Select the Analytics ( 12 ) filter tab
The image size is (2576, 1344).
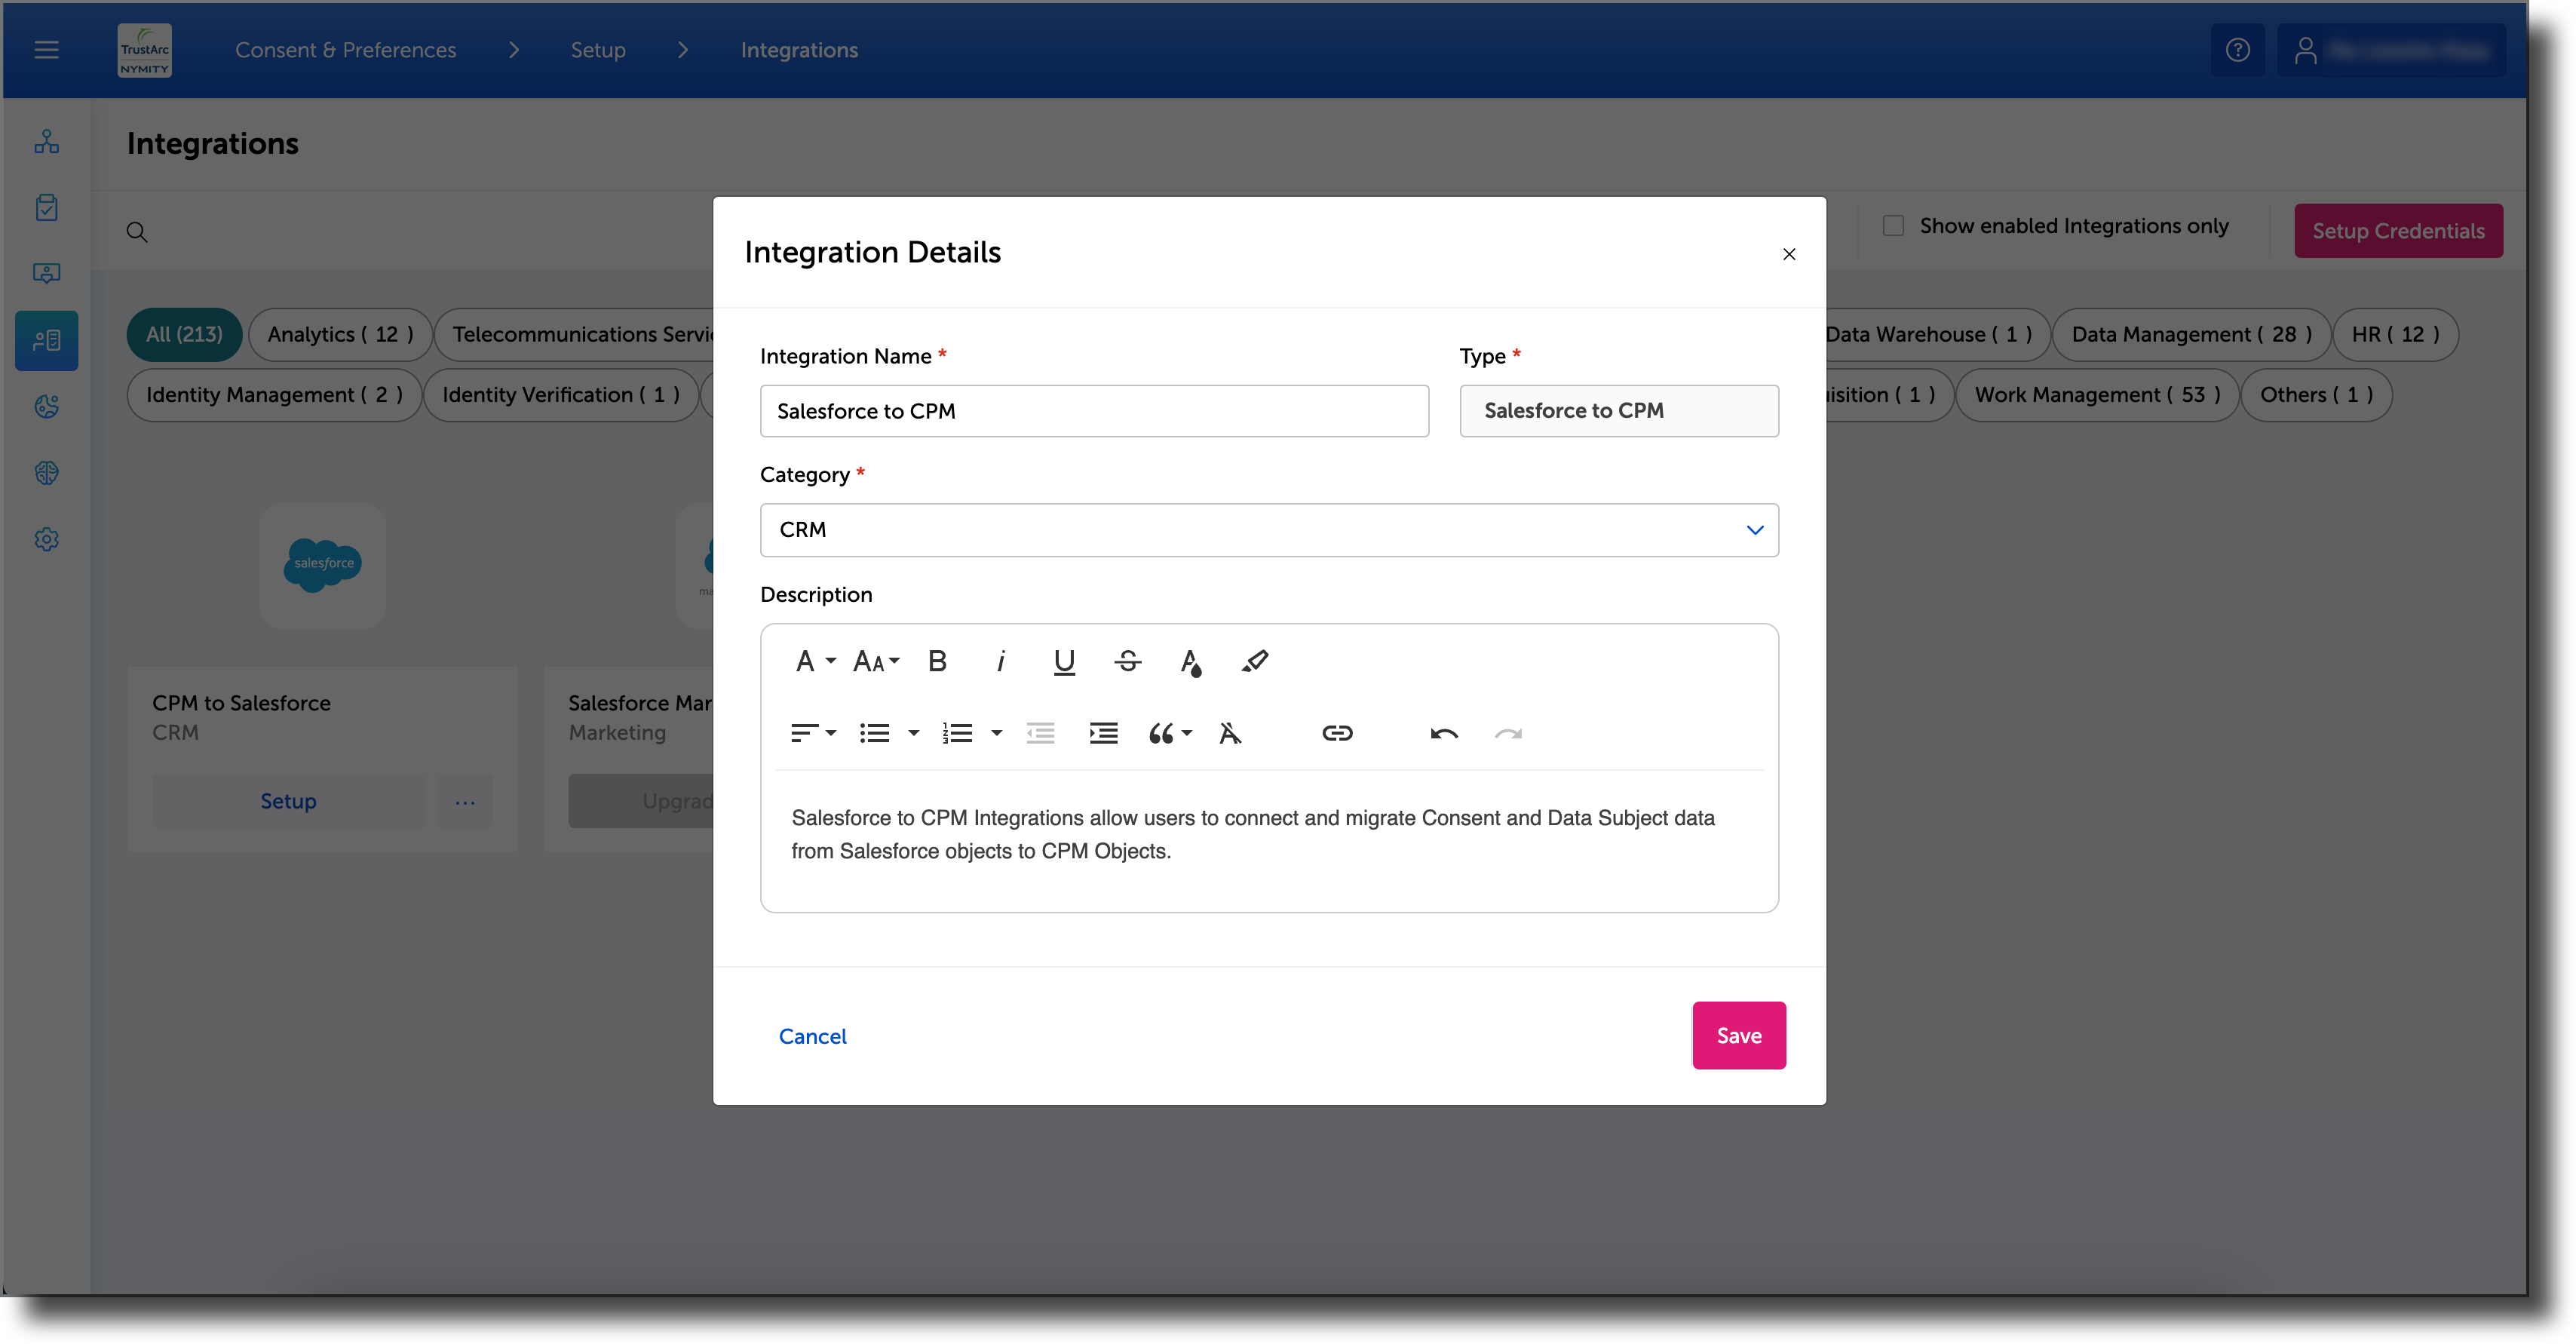tap(340, 334)
